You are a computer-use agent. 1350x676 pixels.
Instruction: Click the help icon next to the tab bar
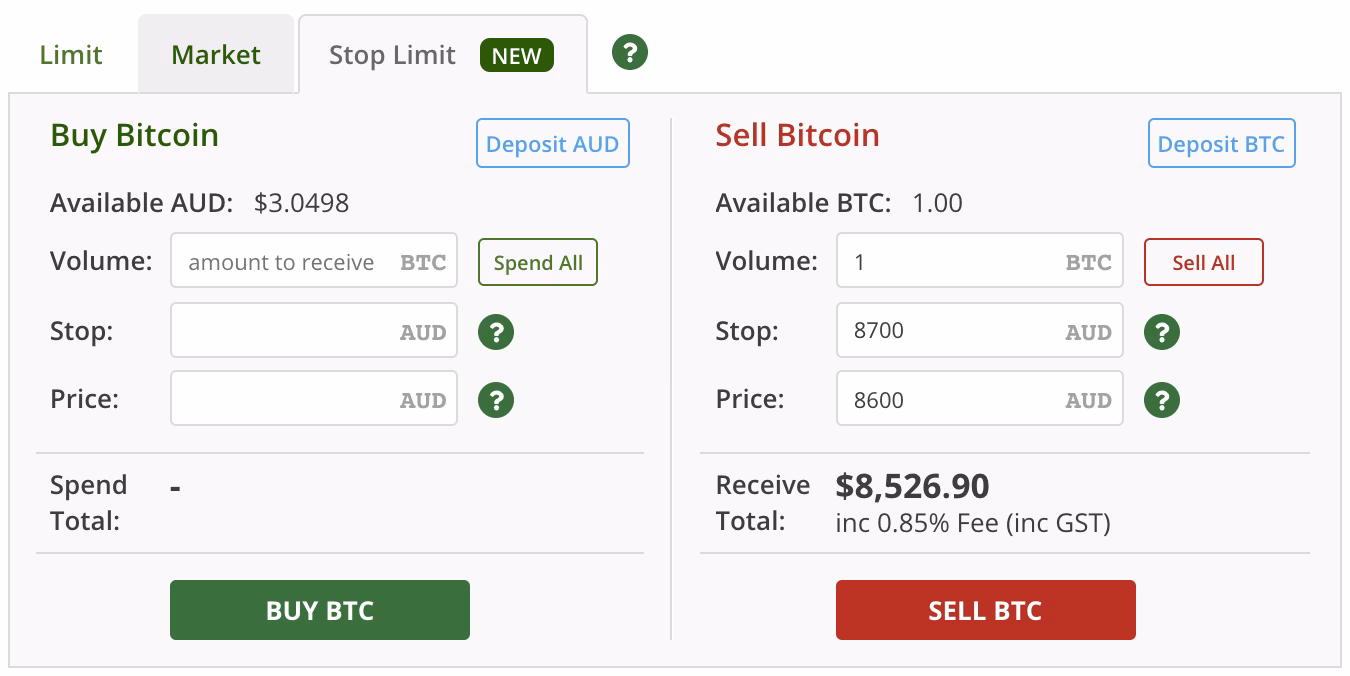point(629,51)
